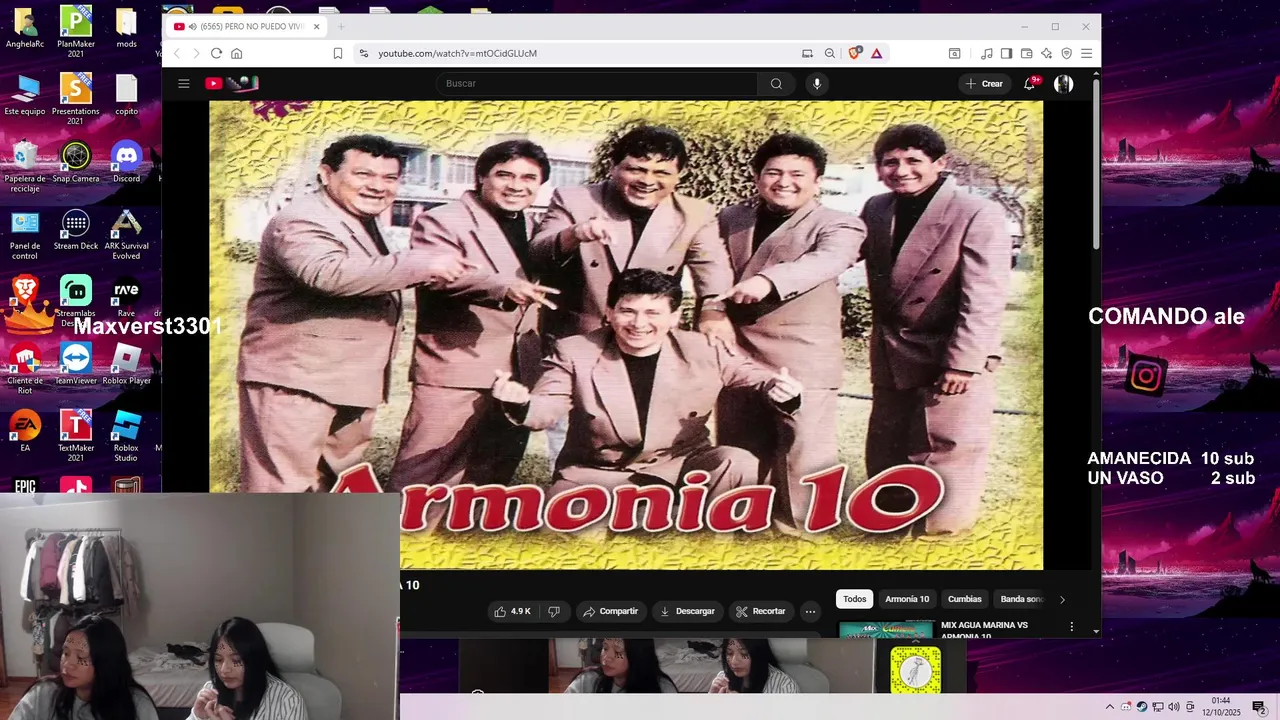Open the Discord desktop shortcut
Image resolution: width=1280 pixels, height=720 pixels.
click(x=126, y=162)
